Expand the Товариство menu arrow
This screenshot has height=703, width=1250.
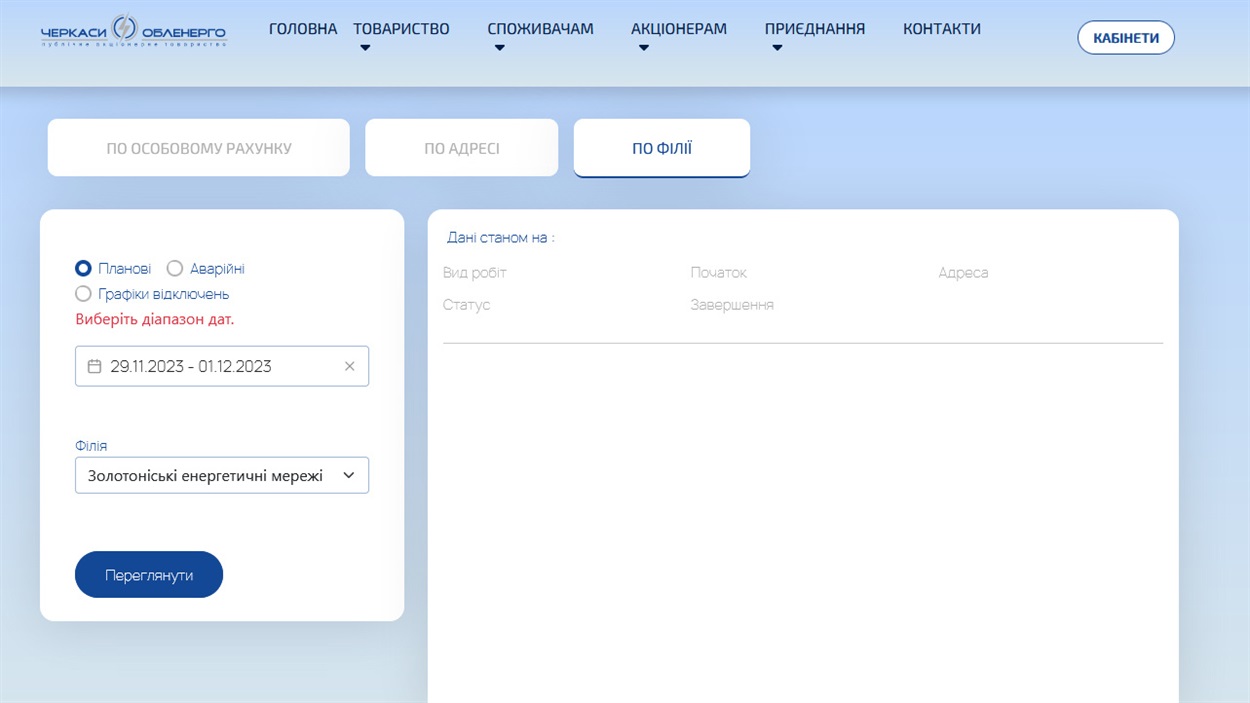tap(365, 48)
